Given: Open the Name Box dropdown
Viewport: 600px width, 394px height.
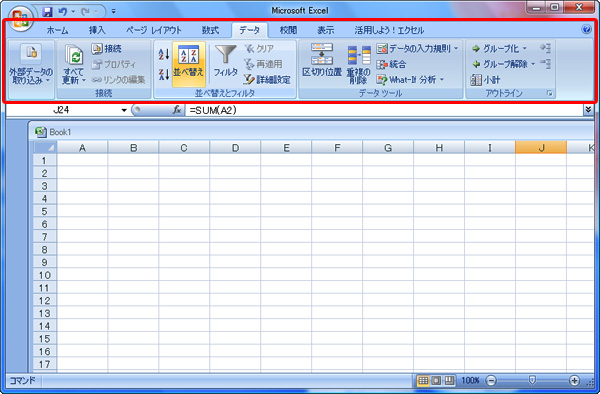Looking at the screenshot, I should click(124, 111).
